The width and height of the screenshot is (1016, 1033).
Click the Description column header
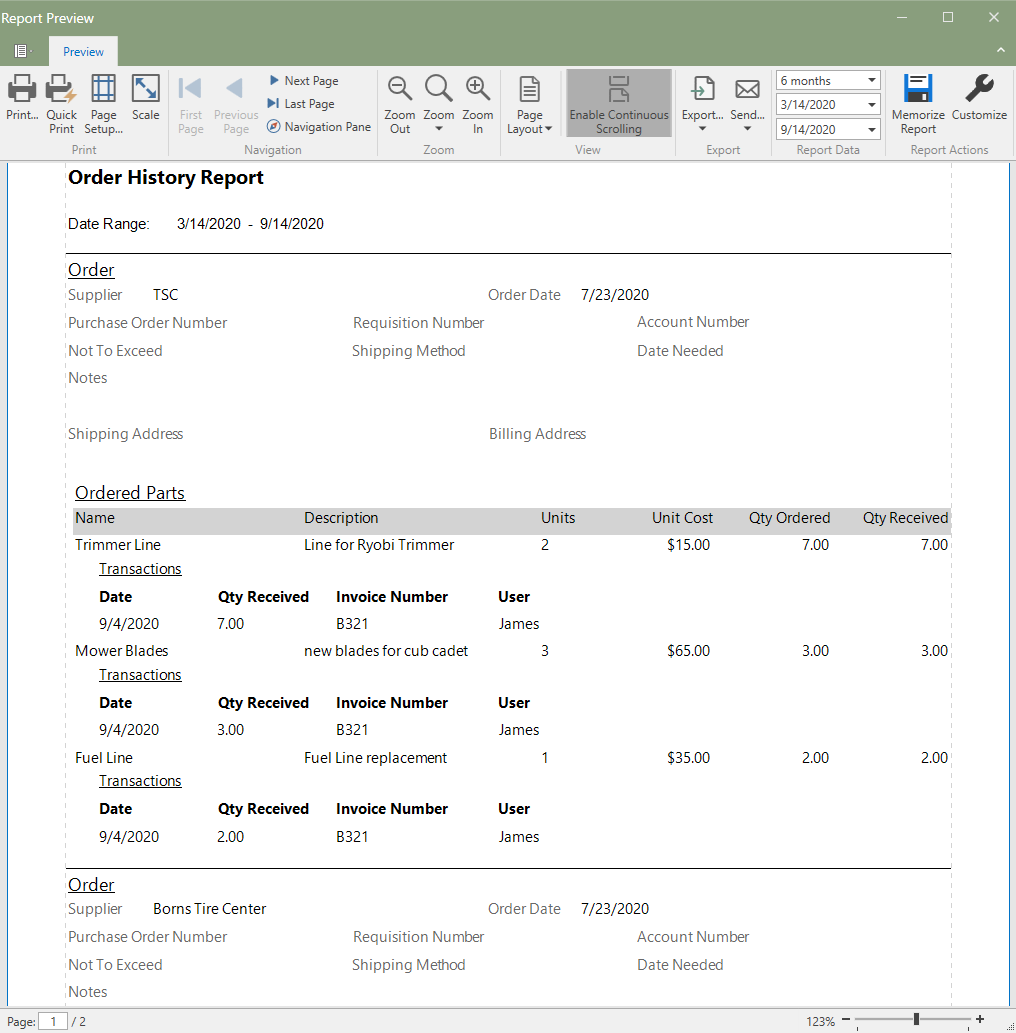341,518
